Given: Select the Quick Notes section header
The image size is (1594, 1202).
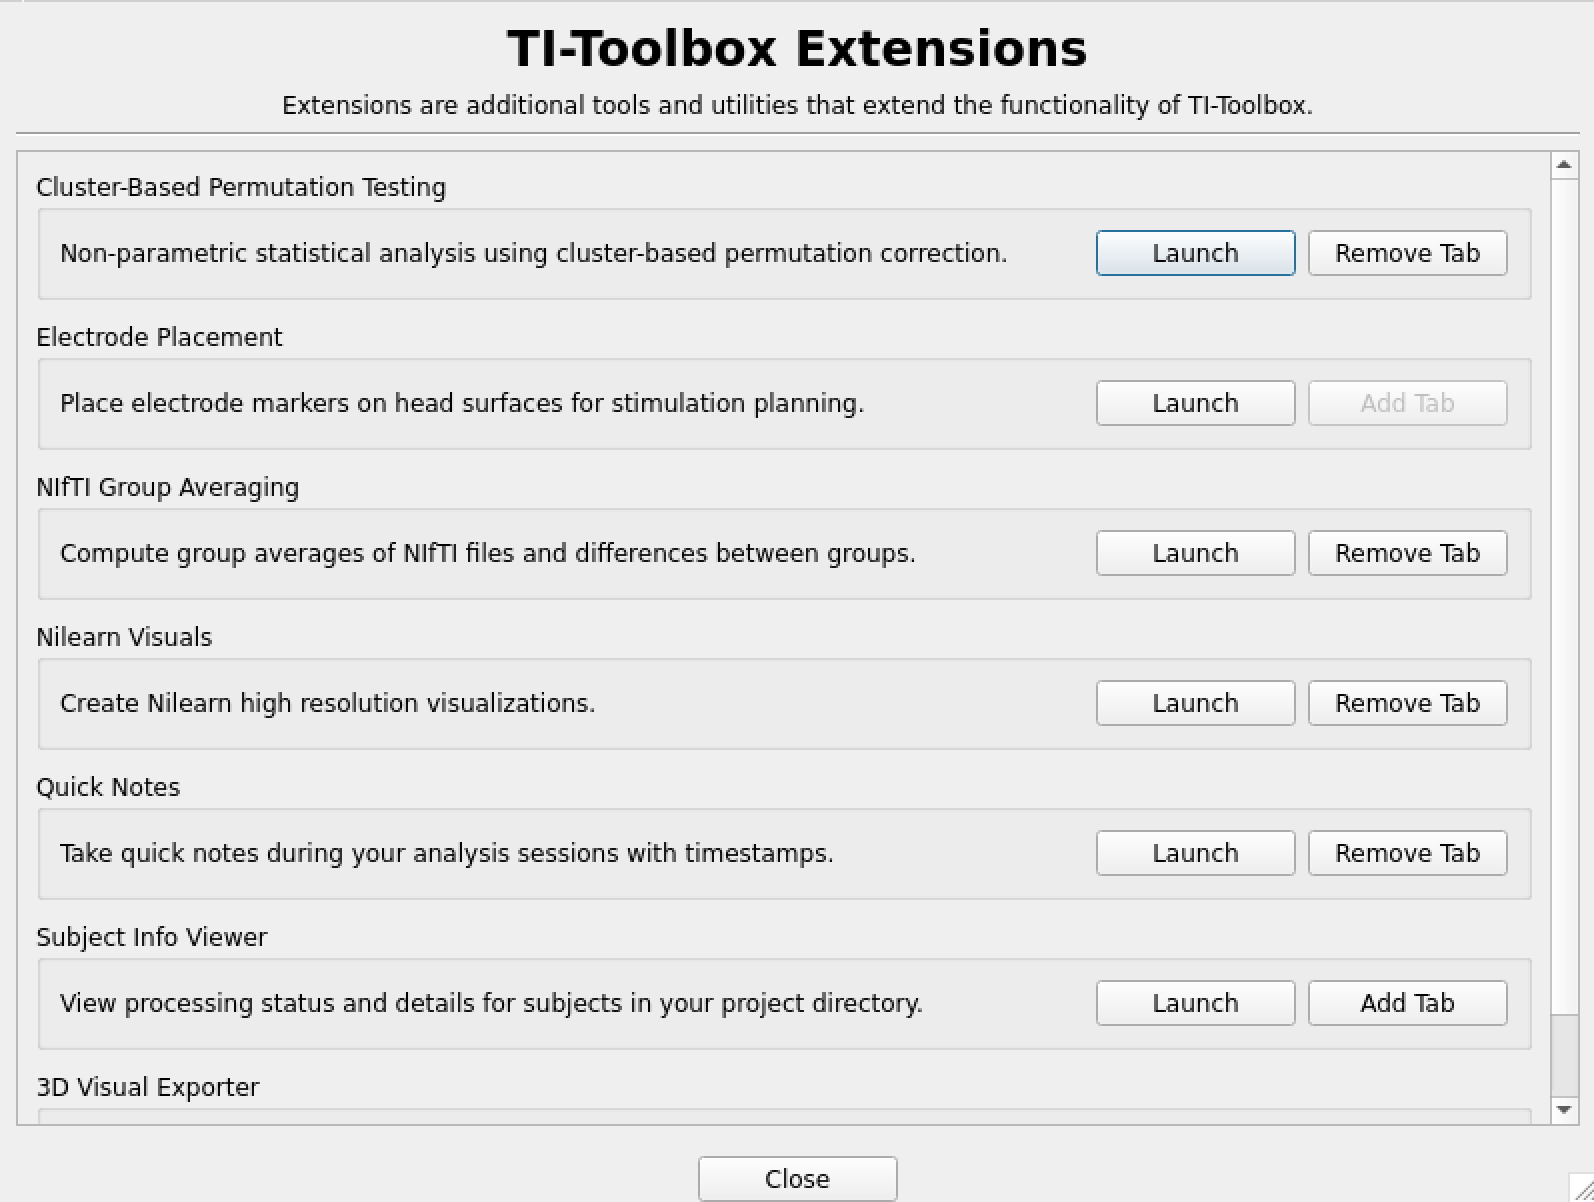Looking at the screenshot, I should tap(108, 787).
